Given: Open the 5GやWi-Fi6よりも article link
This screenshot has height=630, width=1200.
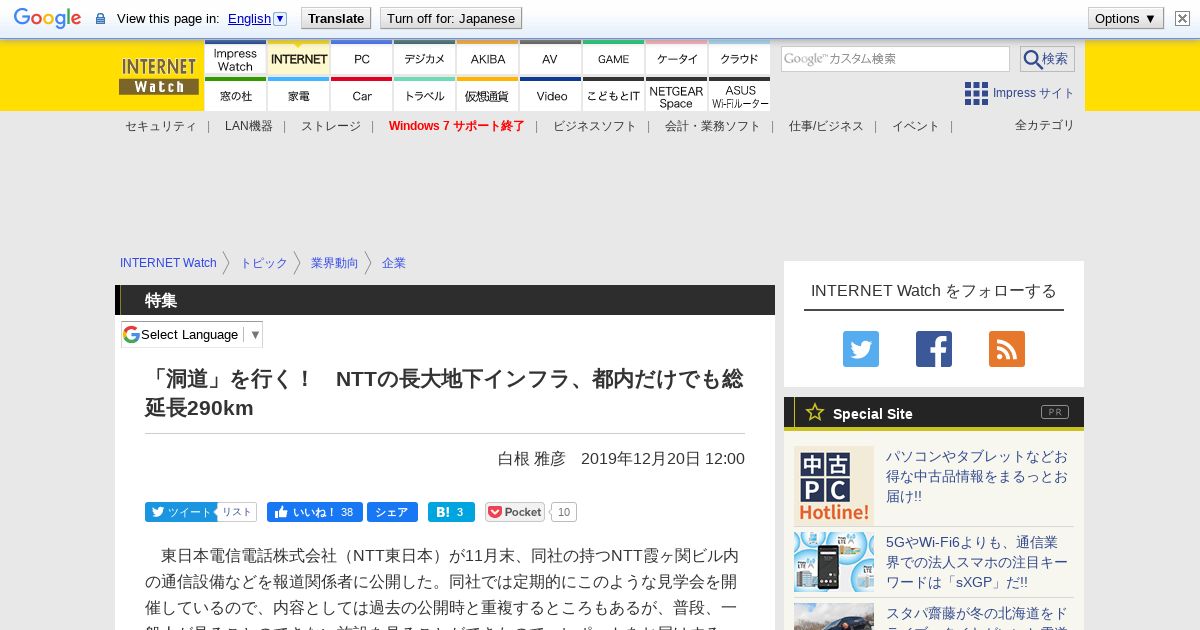Looking at the screenshot, I should (977, 562).
